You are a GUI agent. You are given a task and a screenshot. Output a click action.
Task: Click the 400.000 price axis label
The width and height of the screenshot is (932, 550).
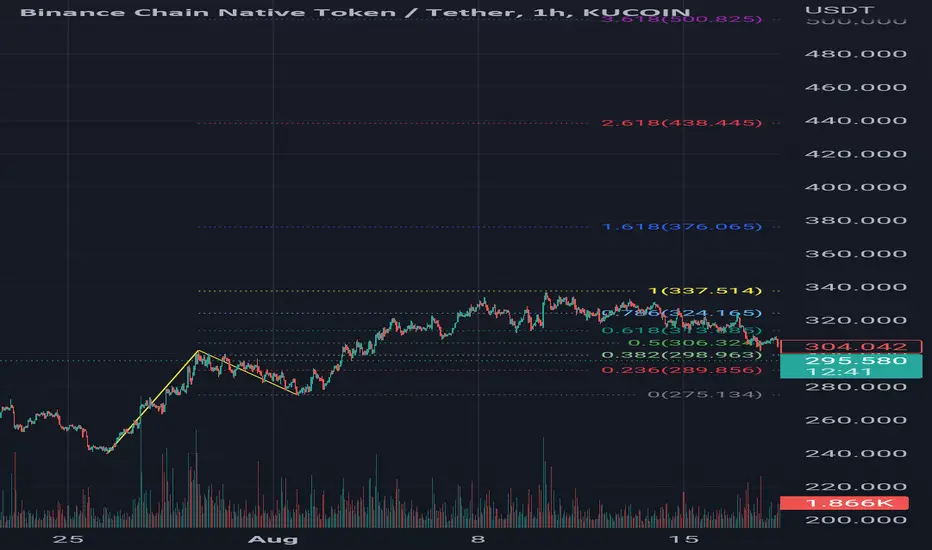[856, 187]
